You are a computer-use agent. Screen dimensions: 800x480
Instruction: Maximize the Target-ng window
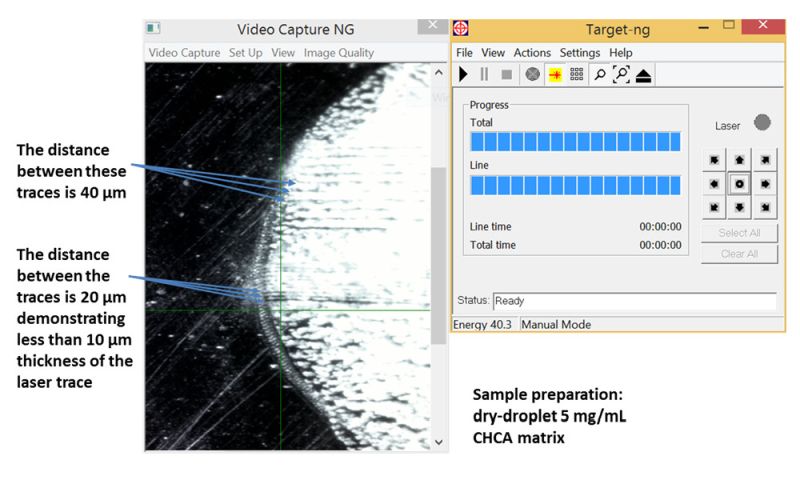pos(729,25)
